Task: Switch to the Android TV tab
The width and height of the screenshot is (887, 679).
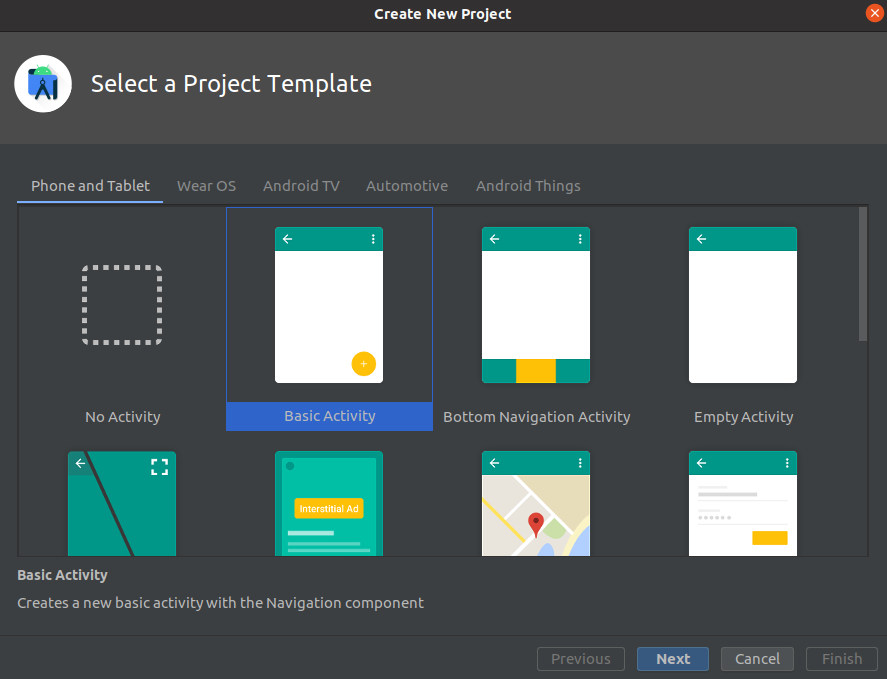Action: pos(301,186)
